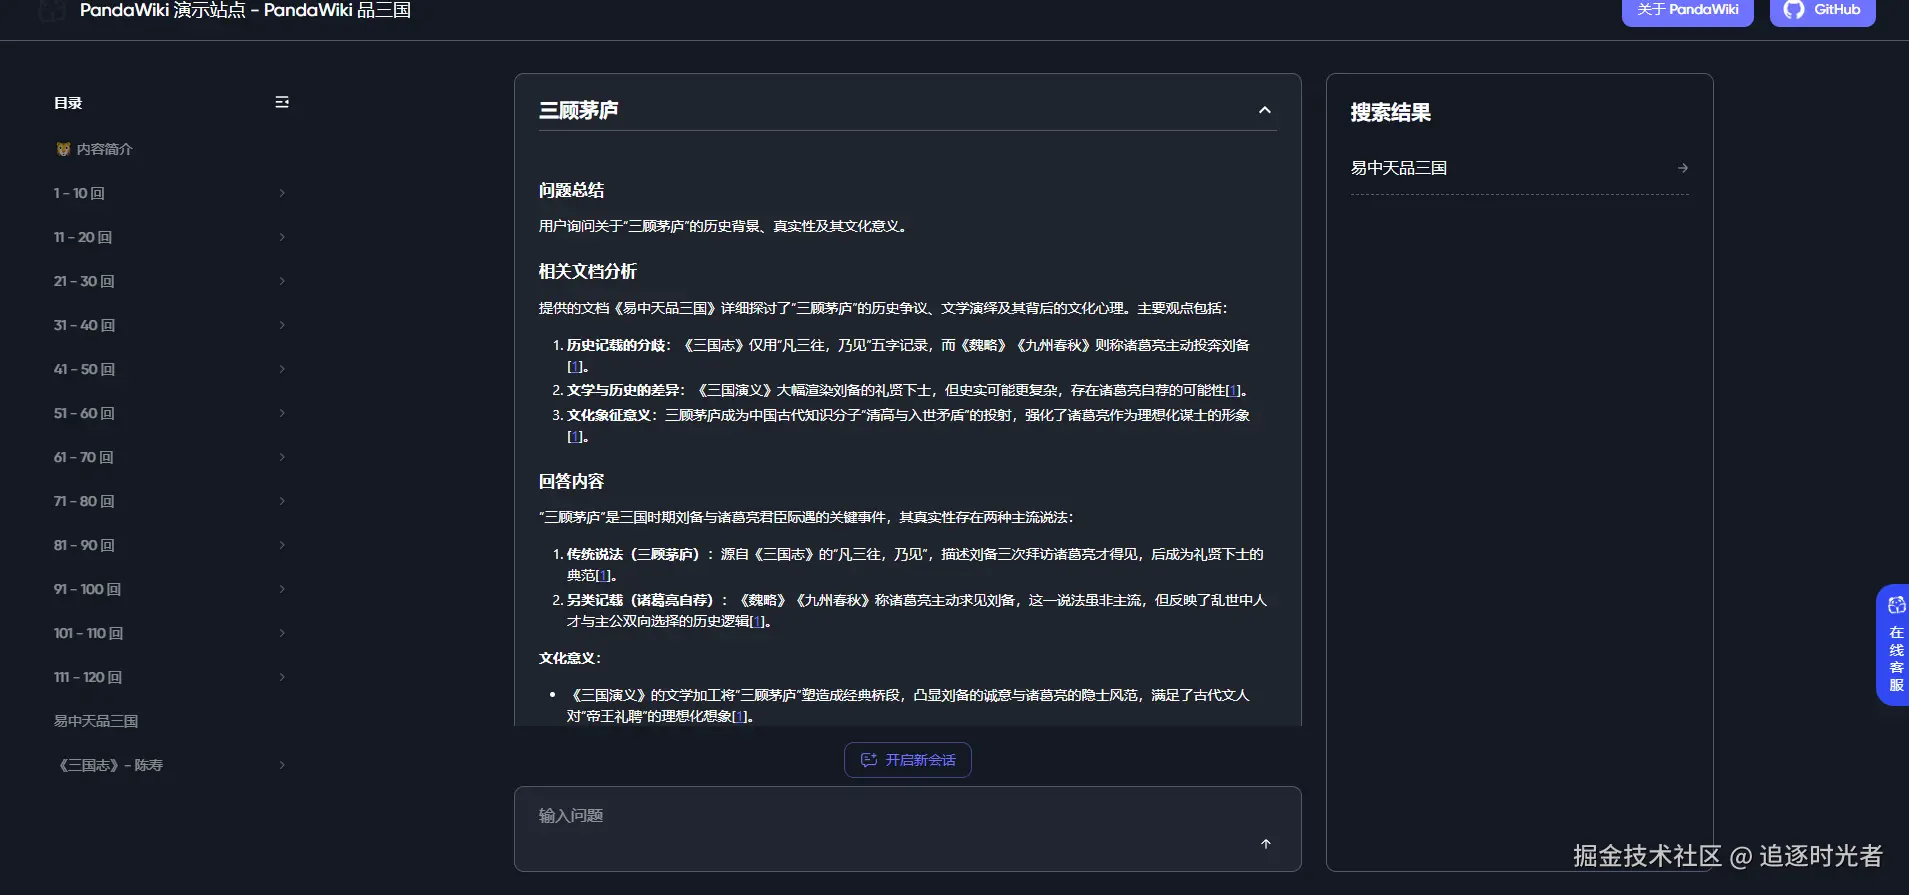Click citation [1] after 另类记载 item
The width and height of the screenshot is (1909, 895).
click(758, 622)
